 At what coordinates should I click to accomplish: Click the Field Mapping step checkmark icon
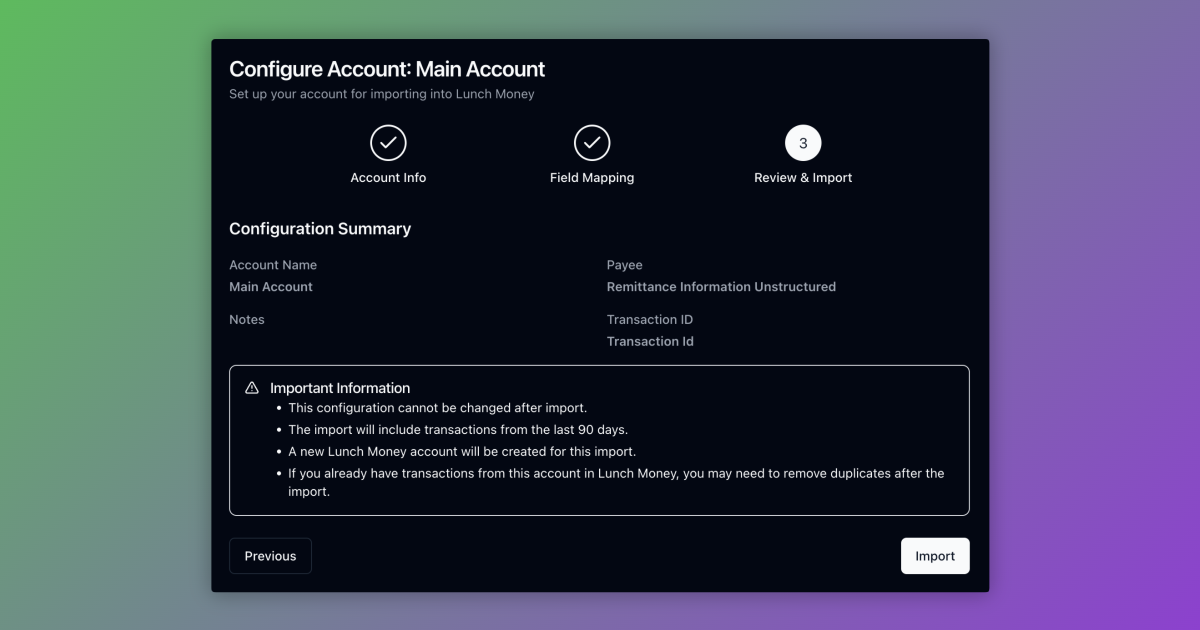592,143
